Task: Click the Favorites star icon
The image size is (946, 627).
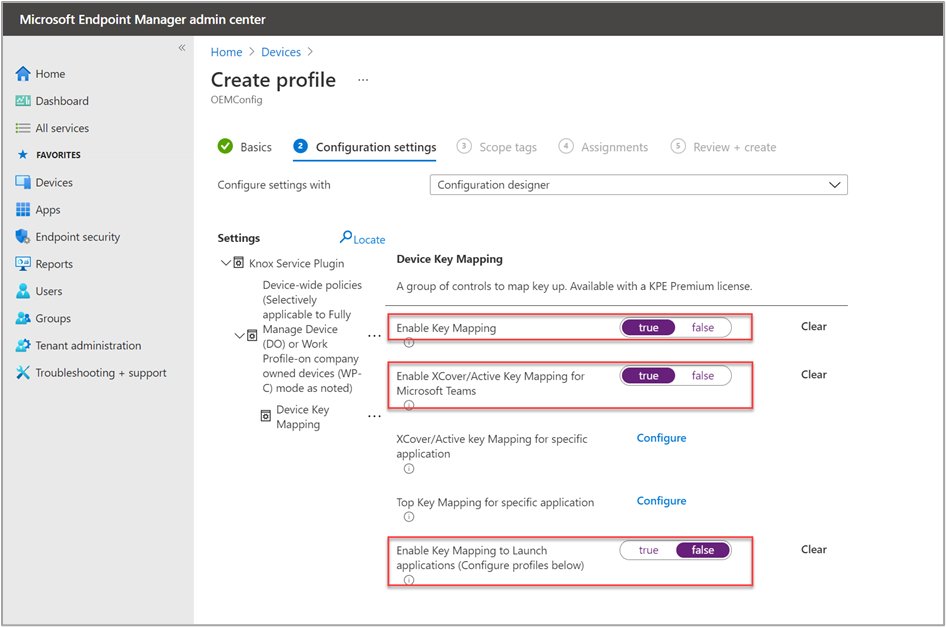Action: point(23,154)
